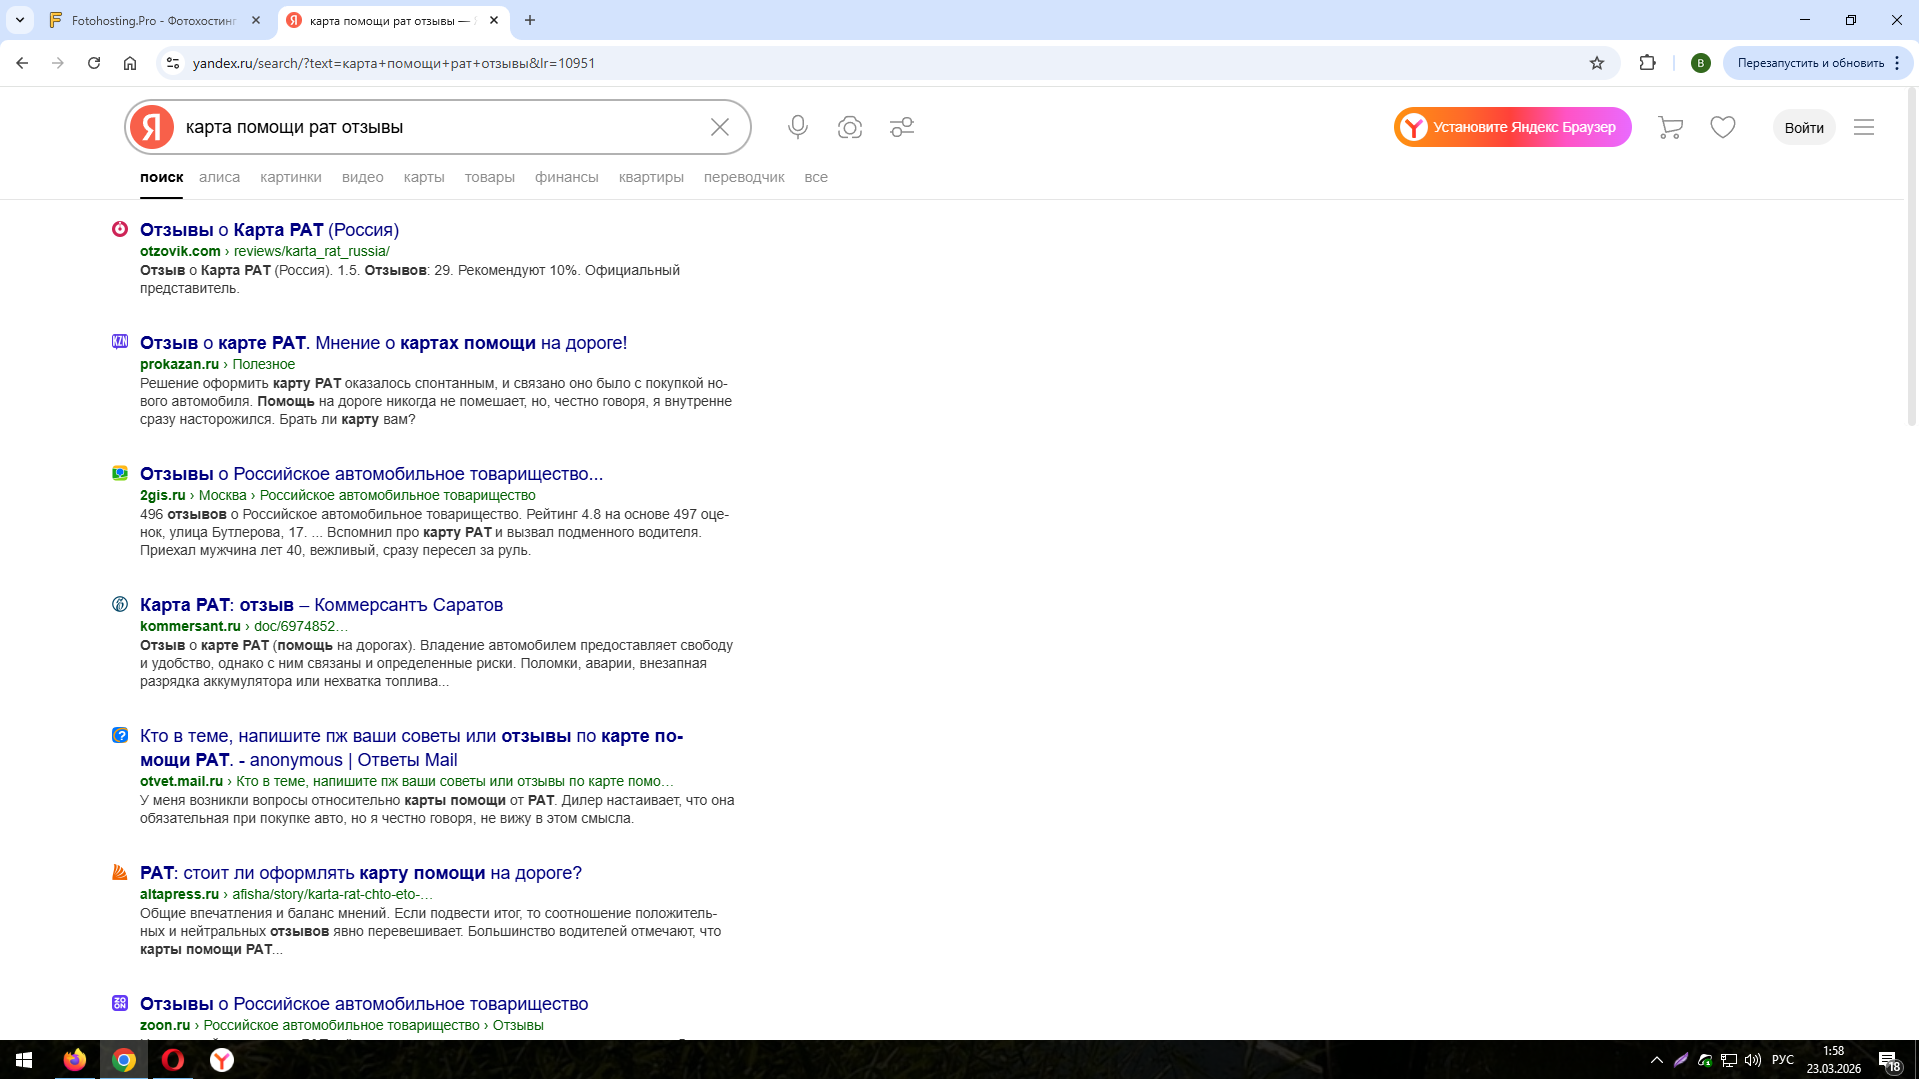Click the kommersant.ru site link
This screenshot has width=1919, height=1079.
click(190, 626)
